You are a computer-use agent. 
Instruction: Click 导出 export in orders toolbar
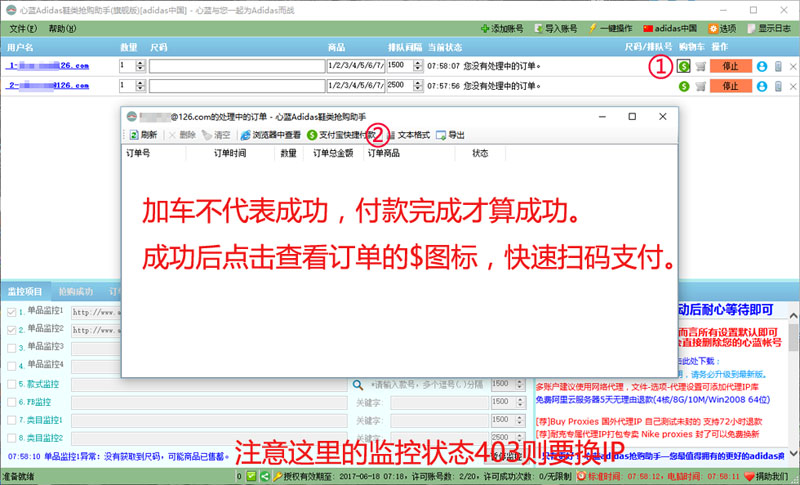450,135
